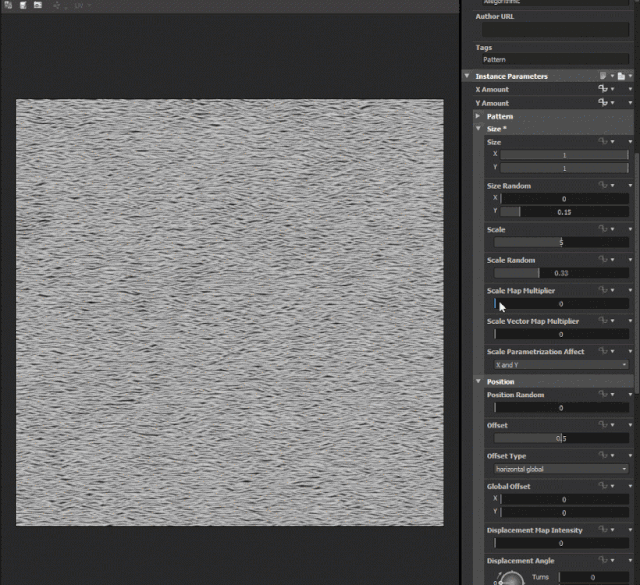Open the dimmed UV dropdown in view toolbar
Screen dimensions: 640x585
[82, 5]
